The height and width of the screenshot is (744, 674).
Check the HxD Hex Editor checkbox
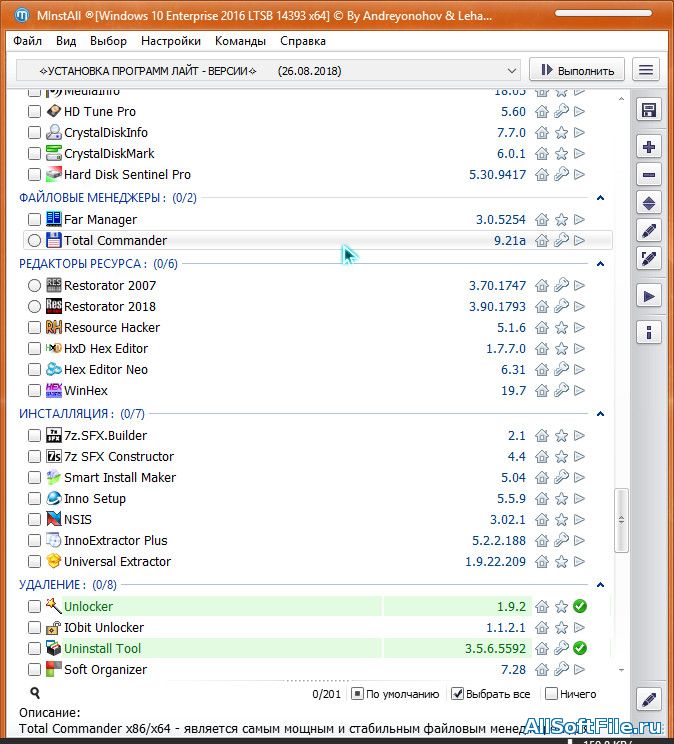pyautogui.click(x=34, y=349)
